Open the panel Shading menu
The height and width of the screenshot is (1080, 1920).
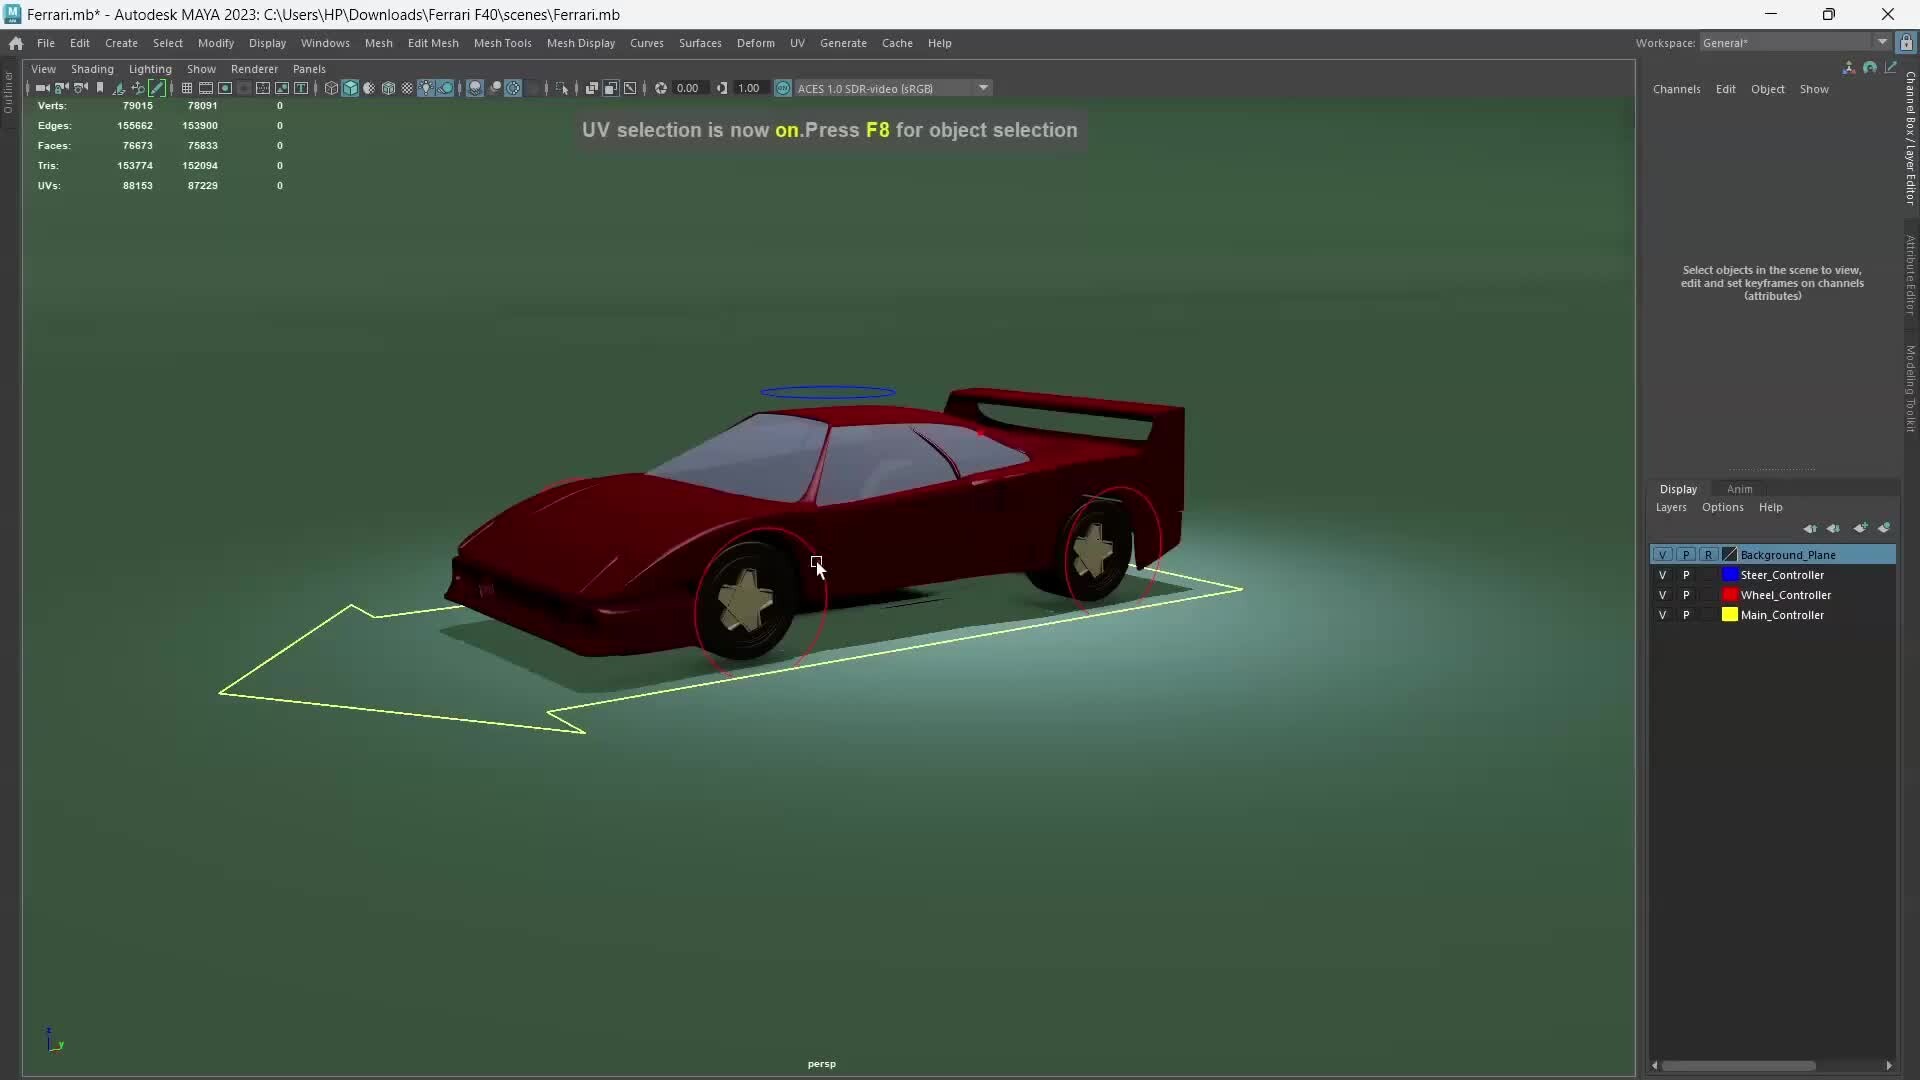(x=92, y=69)
